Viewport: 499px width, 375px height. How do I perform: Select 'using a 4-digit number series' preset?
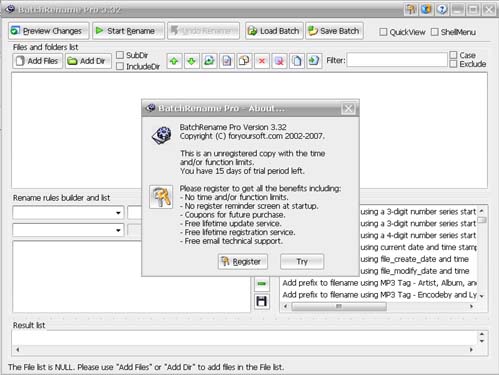click(x=418, y=235)
